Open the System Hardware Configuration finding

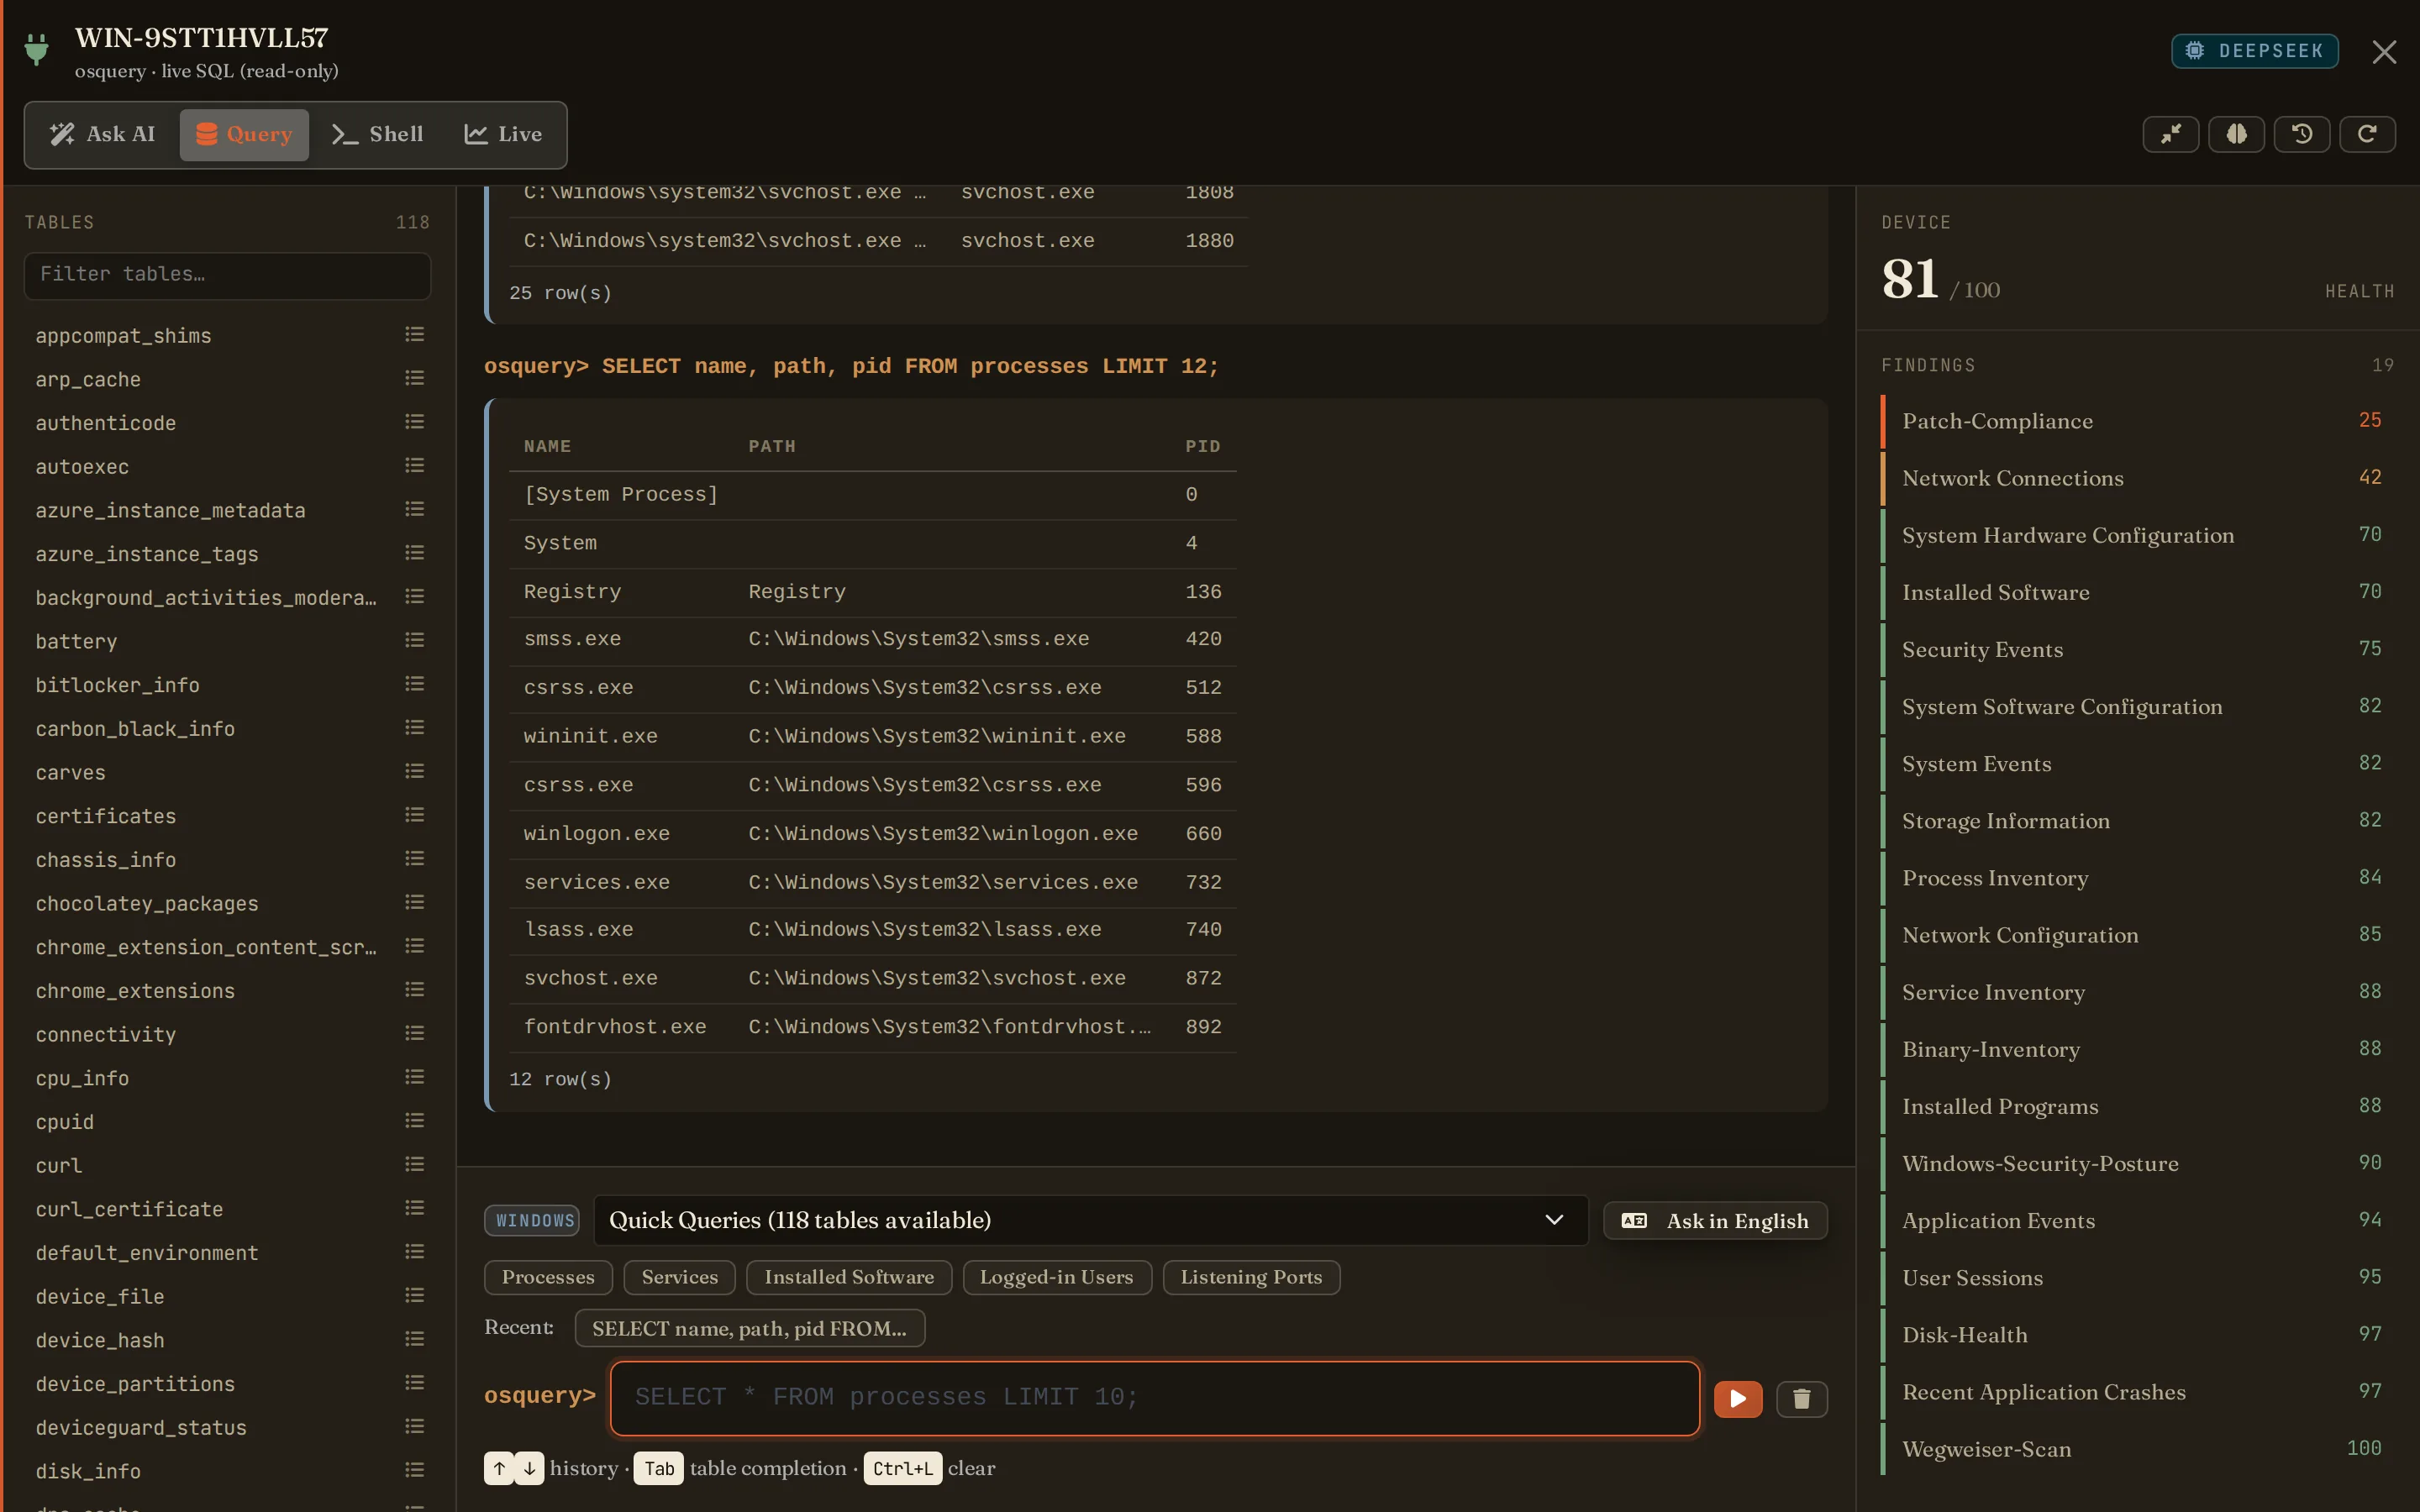(x=2138, y=535)
